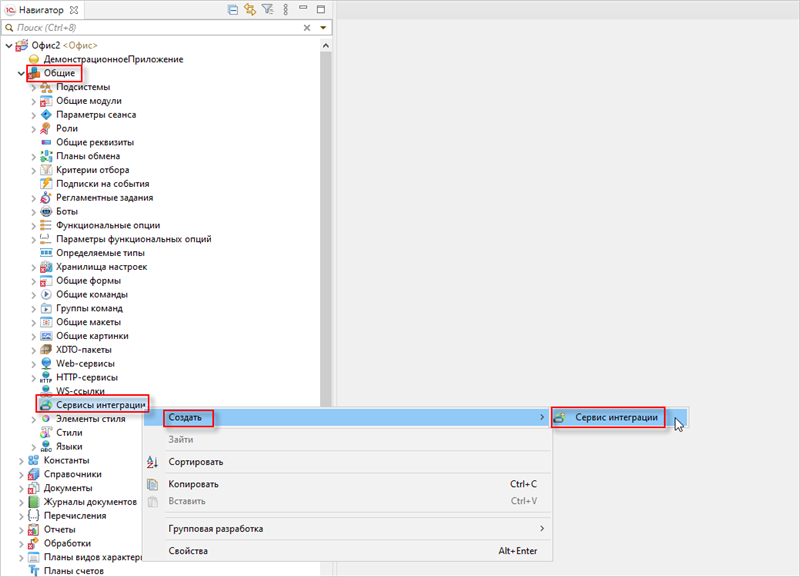The image size is (800, 577).
Task: Click the Navigator search input field
Action: (150, 27)
